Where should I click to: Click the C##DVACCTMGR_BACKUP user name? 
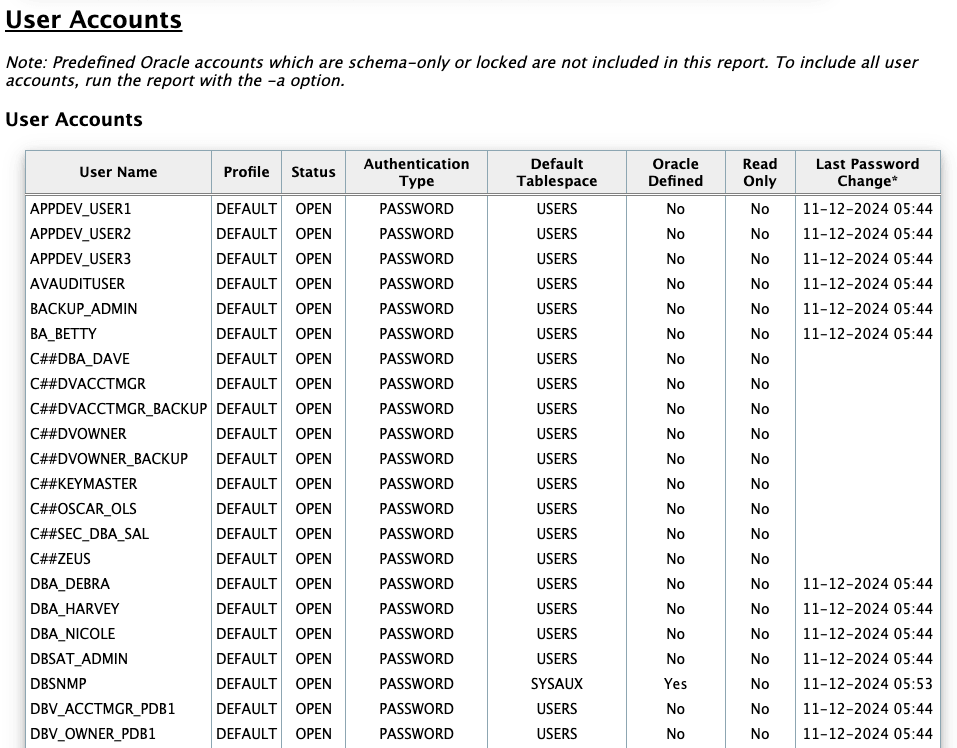(118, 409)
